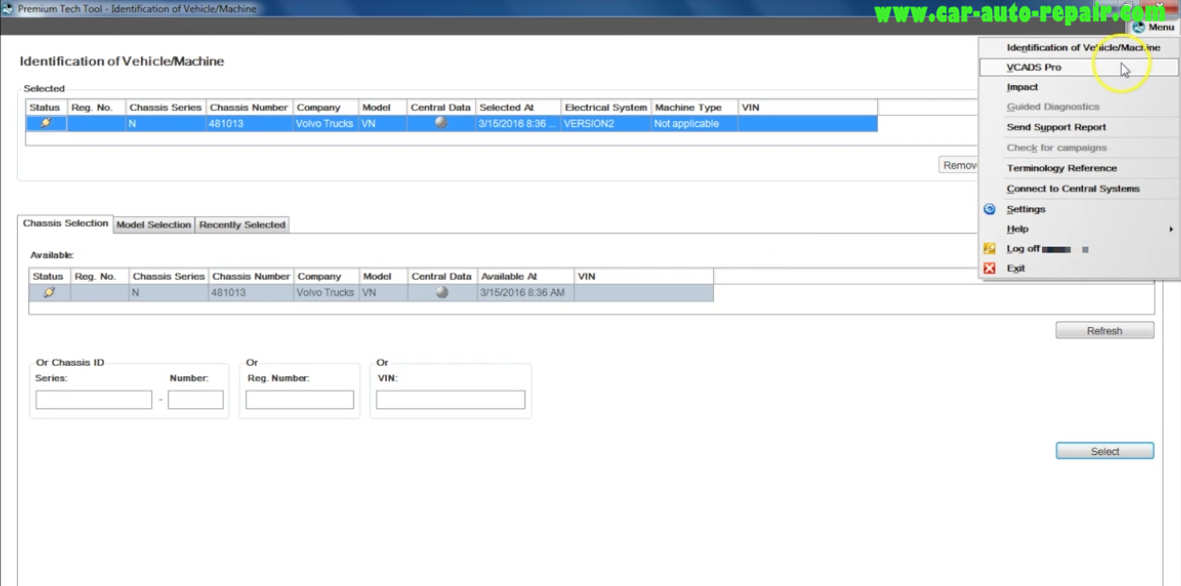Image resolution: width=1181 pixels, height=586 pixels.
Task: Choose VCADS Pro from the menu
Action: coord(1079,67)
